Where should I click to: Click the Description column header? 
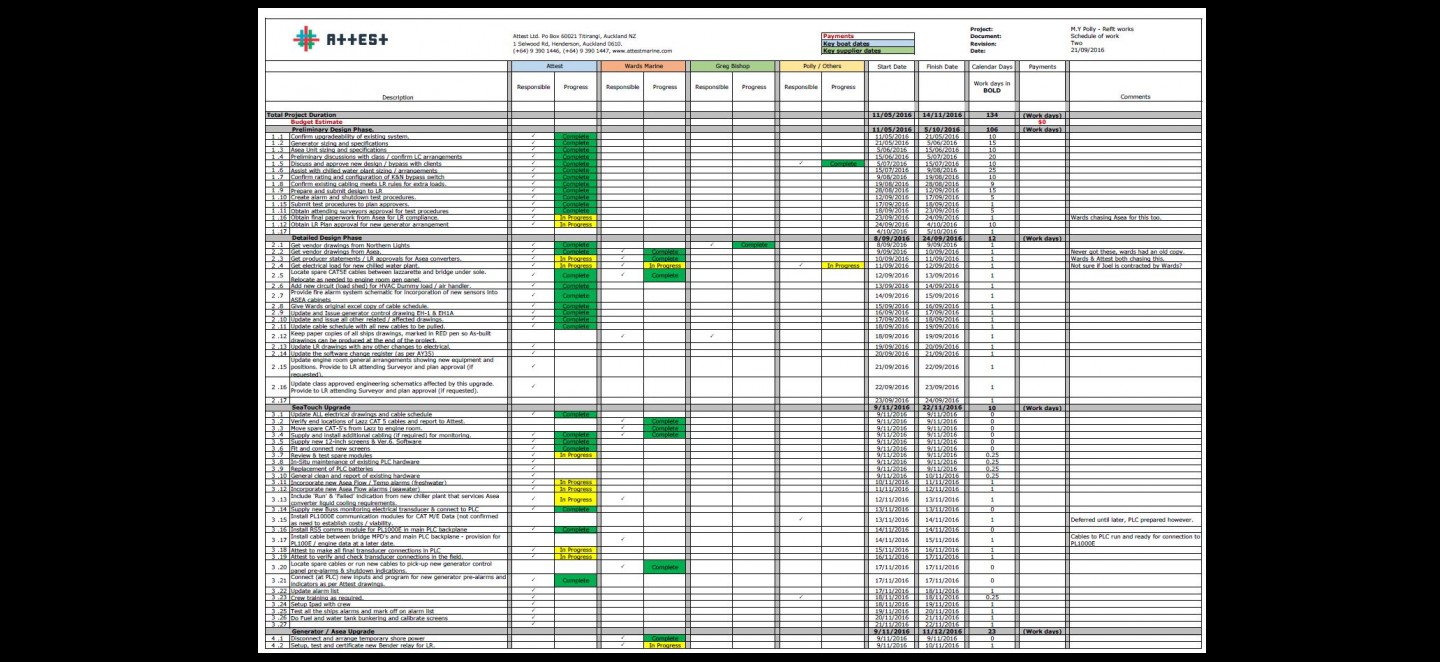[397, 97]
